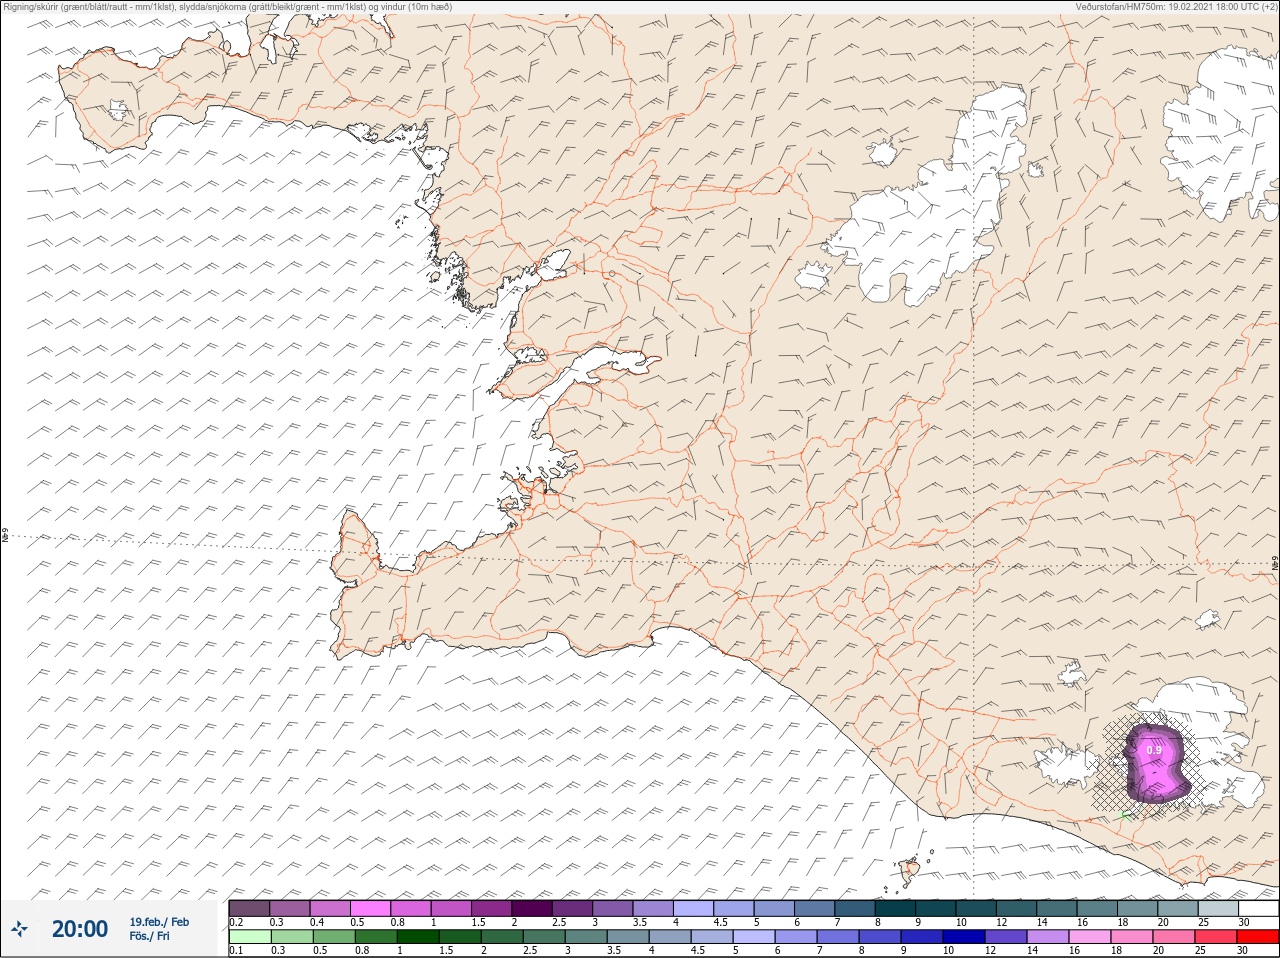The image size is (1280, 958).
Task: Click the 20:00 forecast time display
Action: pyautogui.click(x=80, y=929)
